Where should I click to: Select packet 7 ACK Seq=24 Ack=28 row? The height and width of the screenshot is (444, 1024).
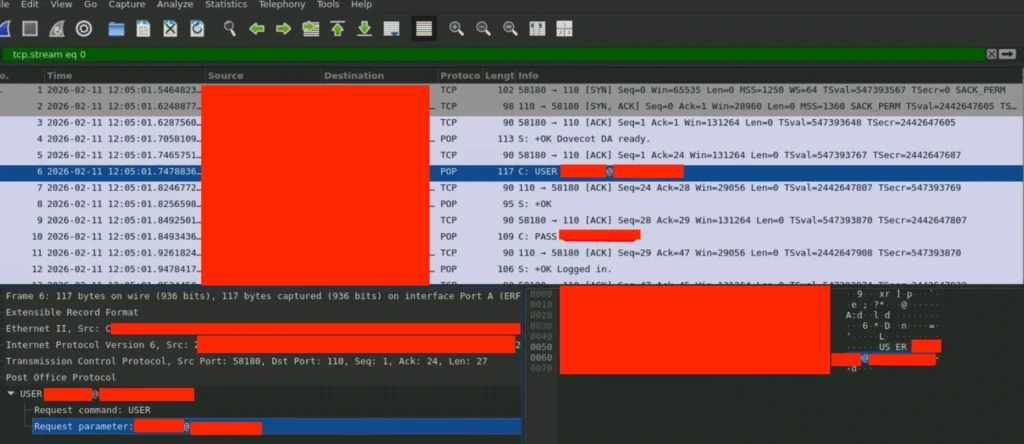pyautogui.click(x=511, y=188)
